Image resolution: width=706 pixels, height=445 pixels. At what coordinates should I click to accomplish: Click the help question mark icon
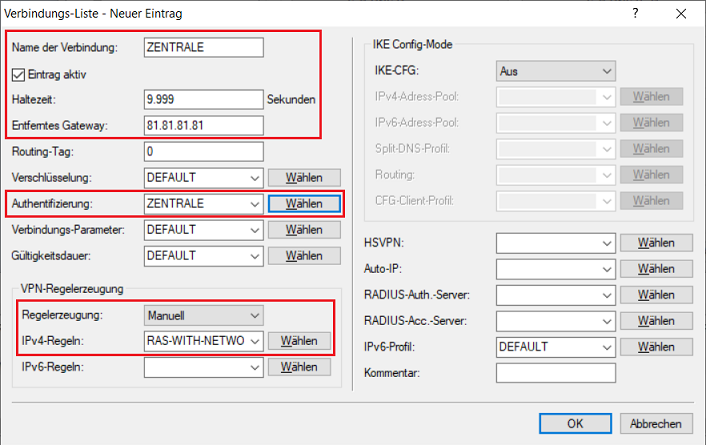click(635, 15)
